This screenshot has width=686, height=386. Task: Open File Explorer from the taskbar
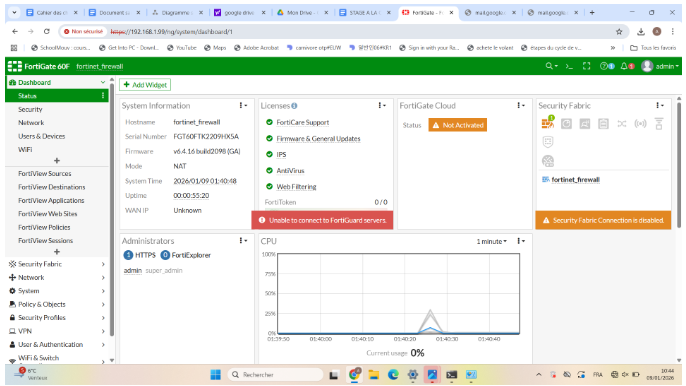374,375
